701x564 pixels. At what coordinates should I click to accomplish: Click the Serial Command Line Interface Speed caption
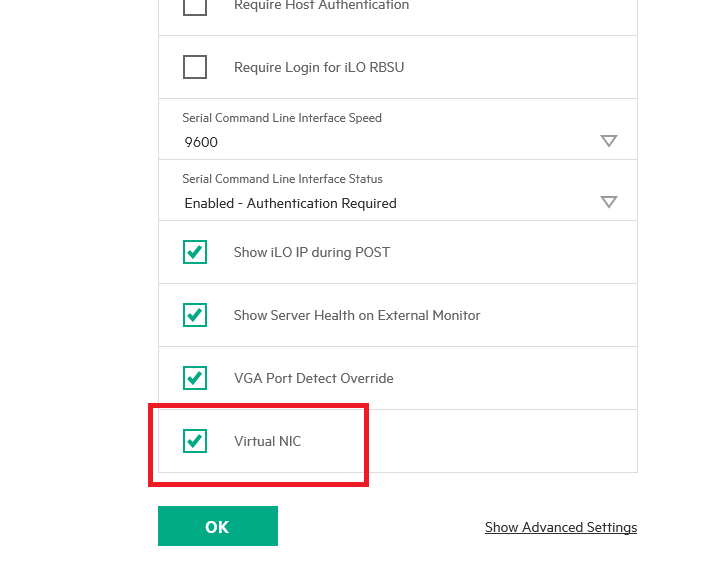282,118
